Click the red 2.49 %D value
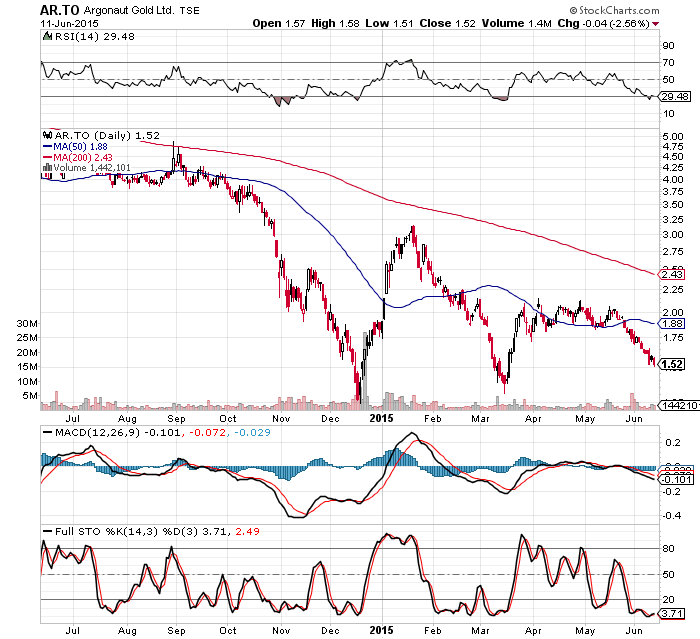Screen dimensions: 700x639 coord(247,531)
